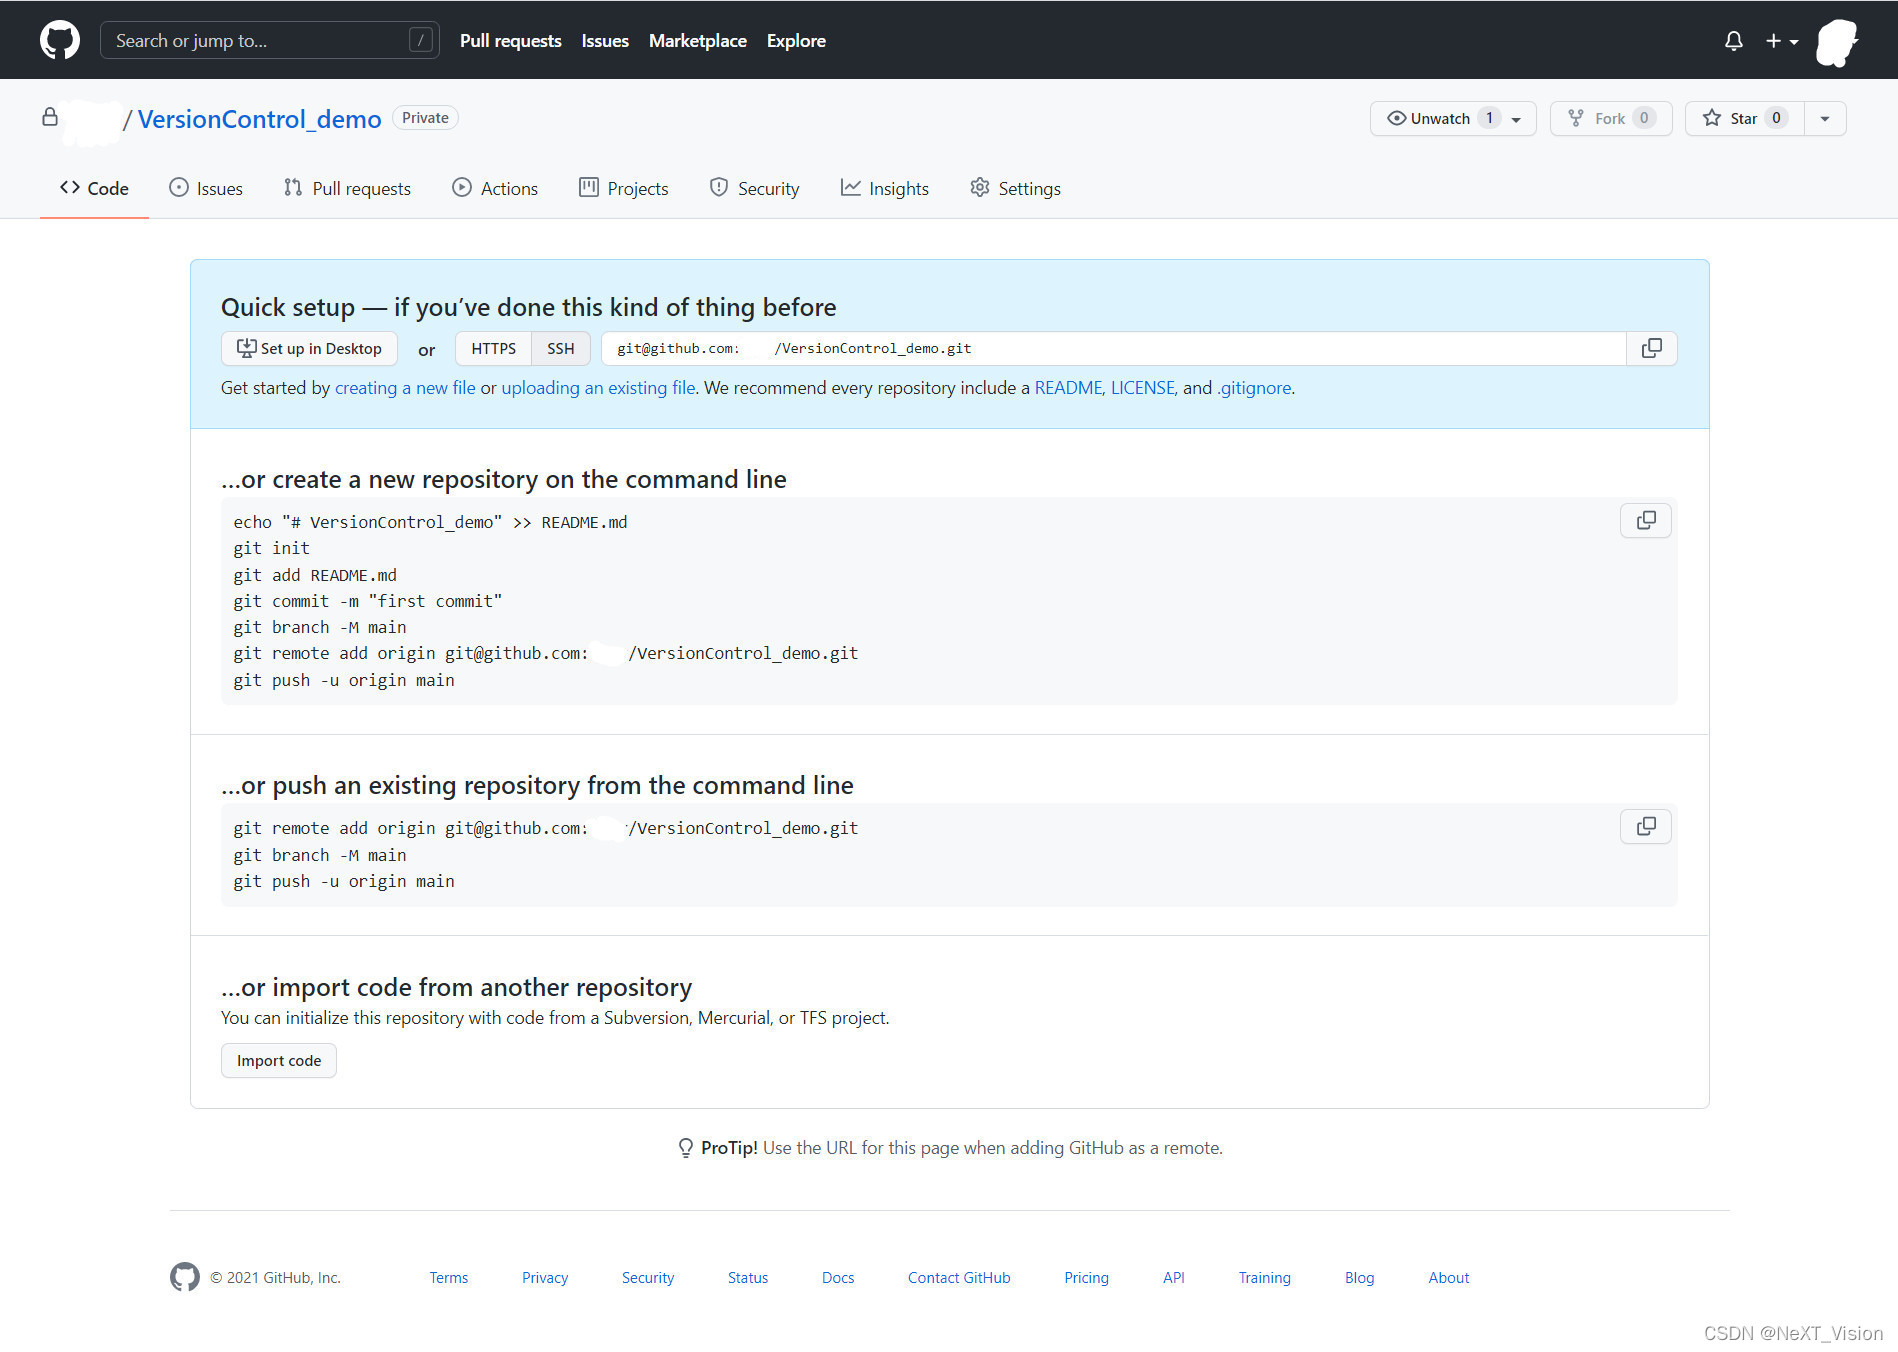Focus the Search or jump to field
Image resolution: width=1898 pixels, height=1352 pixels.
(x=270, y=40)
